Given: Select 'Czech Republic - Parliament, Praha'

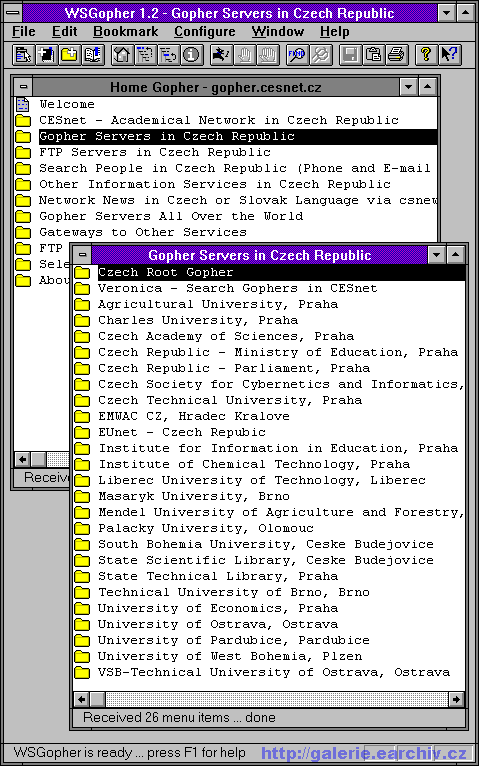Looking at the screenshot, I should 234,368.
